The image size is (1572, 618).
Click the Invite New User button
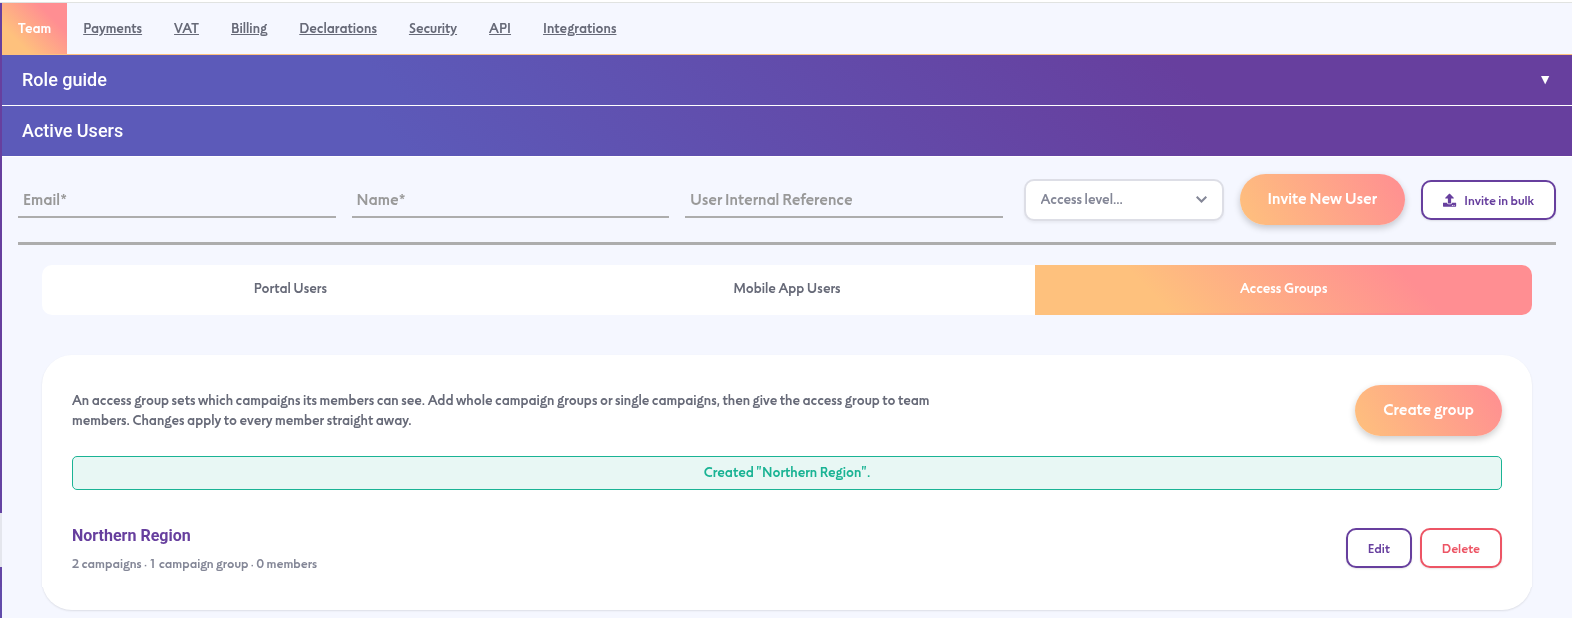click(x=1322, y=199)
